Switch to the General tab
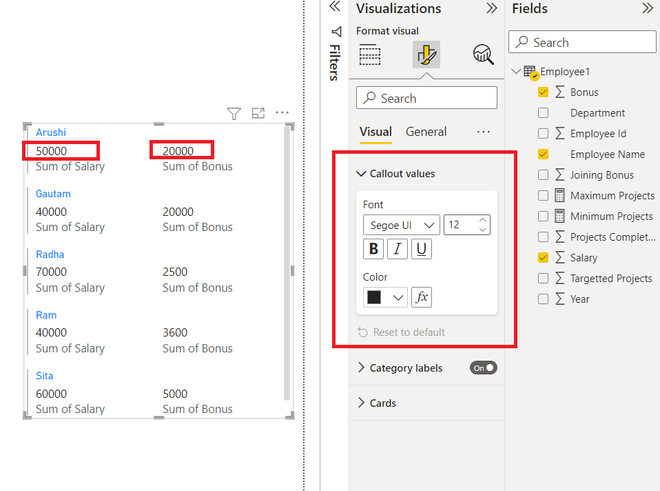 426,132
